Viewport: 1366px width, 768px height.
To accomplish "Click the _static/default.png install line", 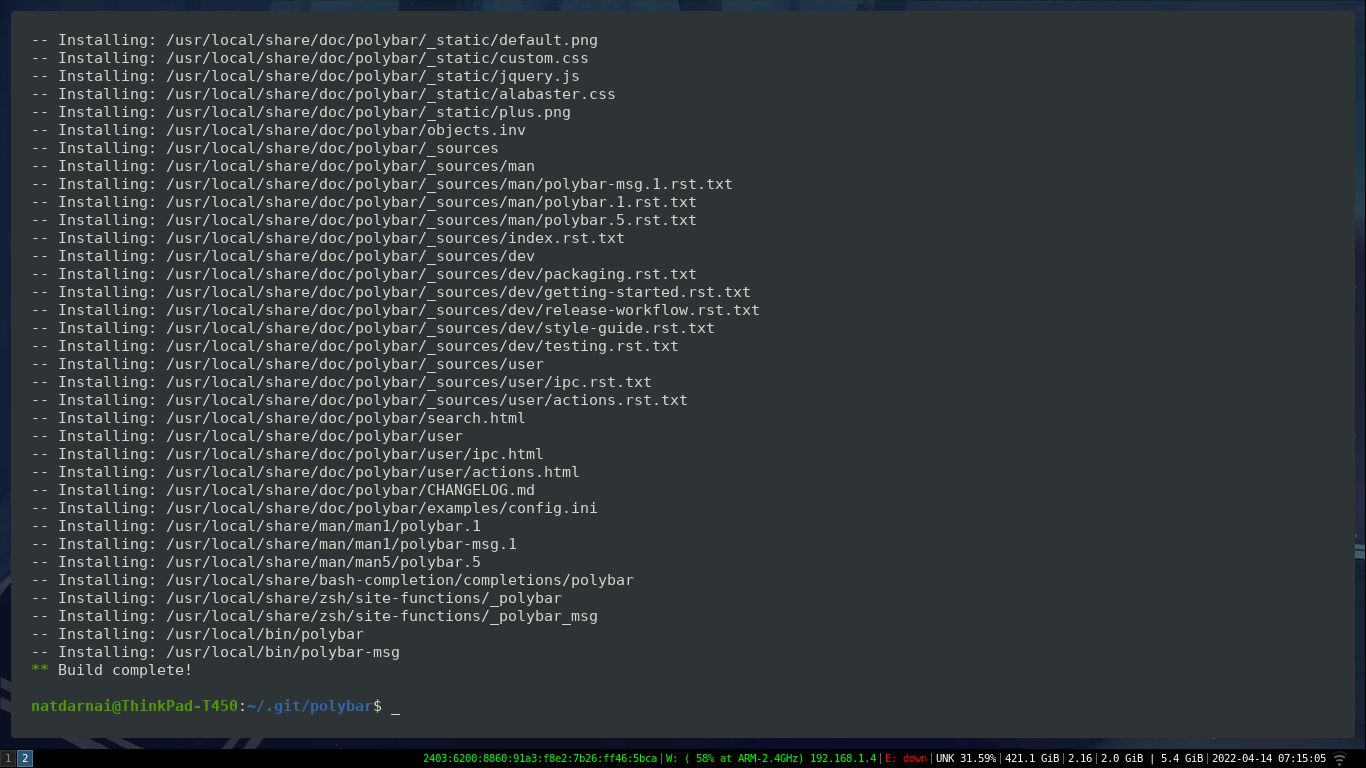I will (x=314, y=40).
